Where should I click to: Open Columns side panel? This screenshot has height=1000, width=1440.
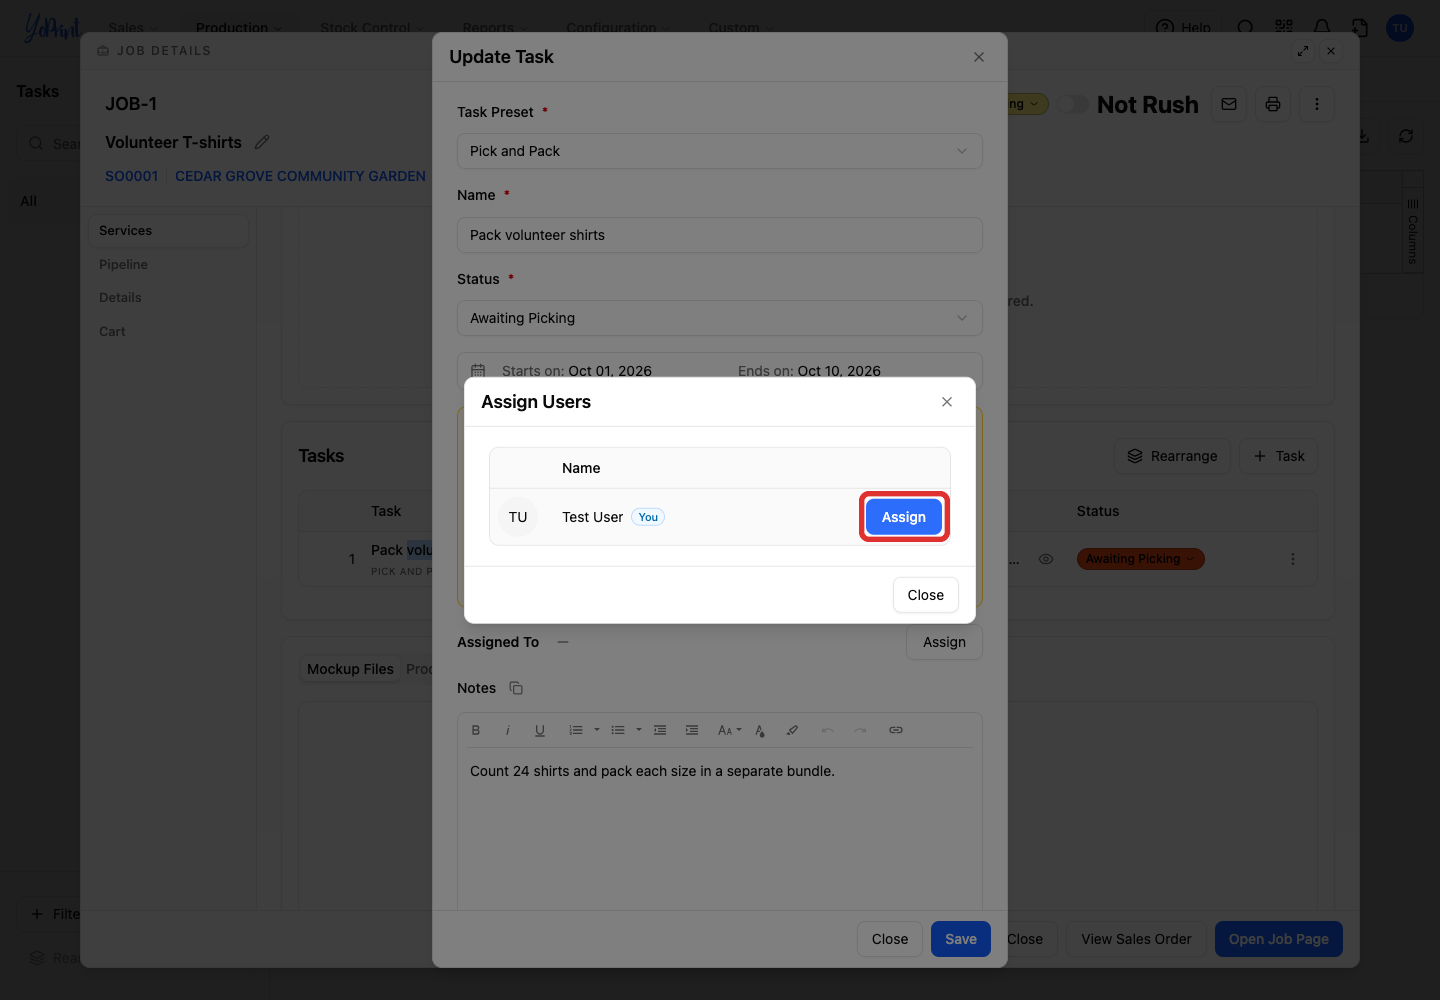click(x=1412, y=230)
